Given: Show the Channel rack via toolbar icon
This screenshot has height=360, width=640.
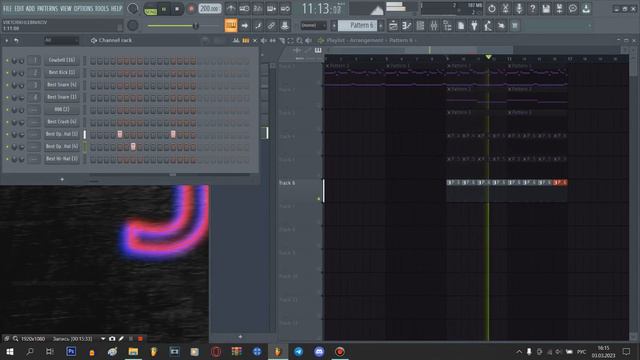Looking at the screenshot, I should tap(420, 26).
